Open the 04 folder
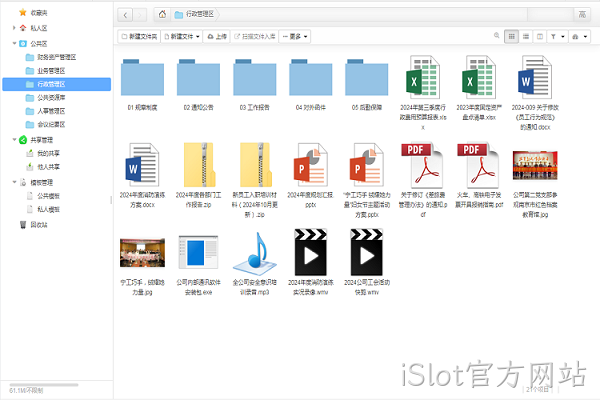The image size is (600, 400). [310, 78]
